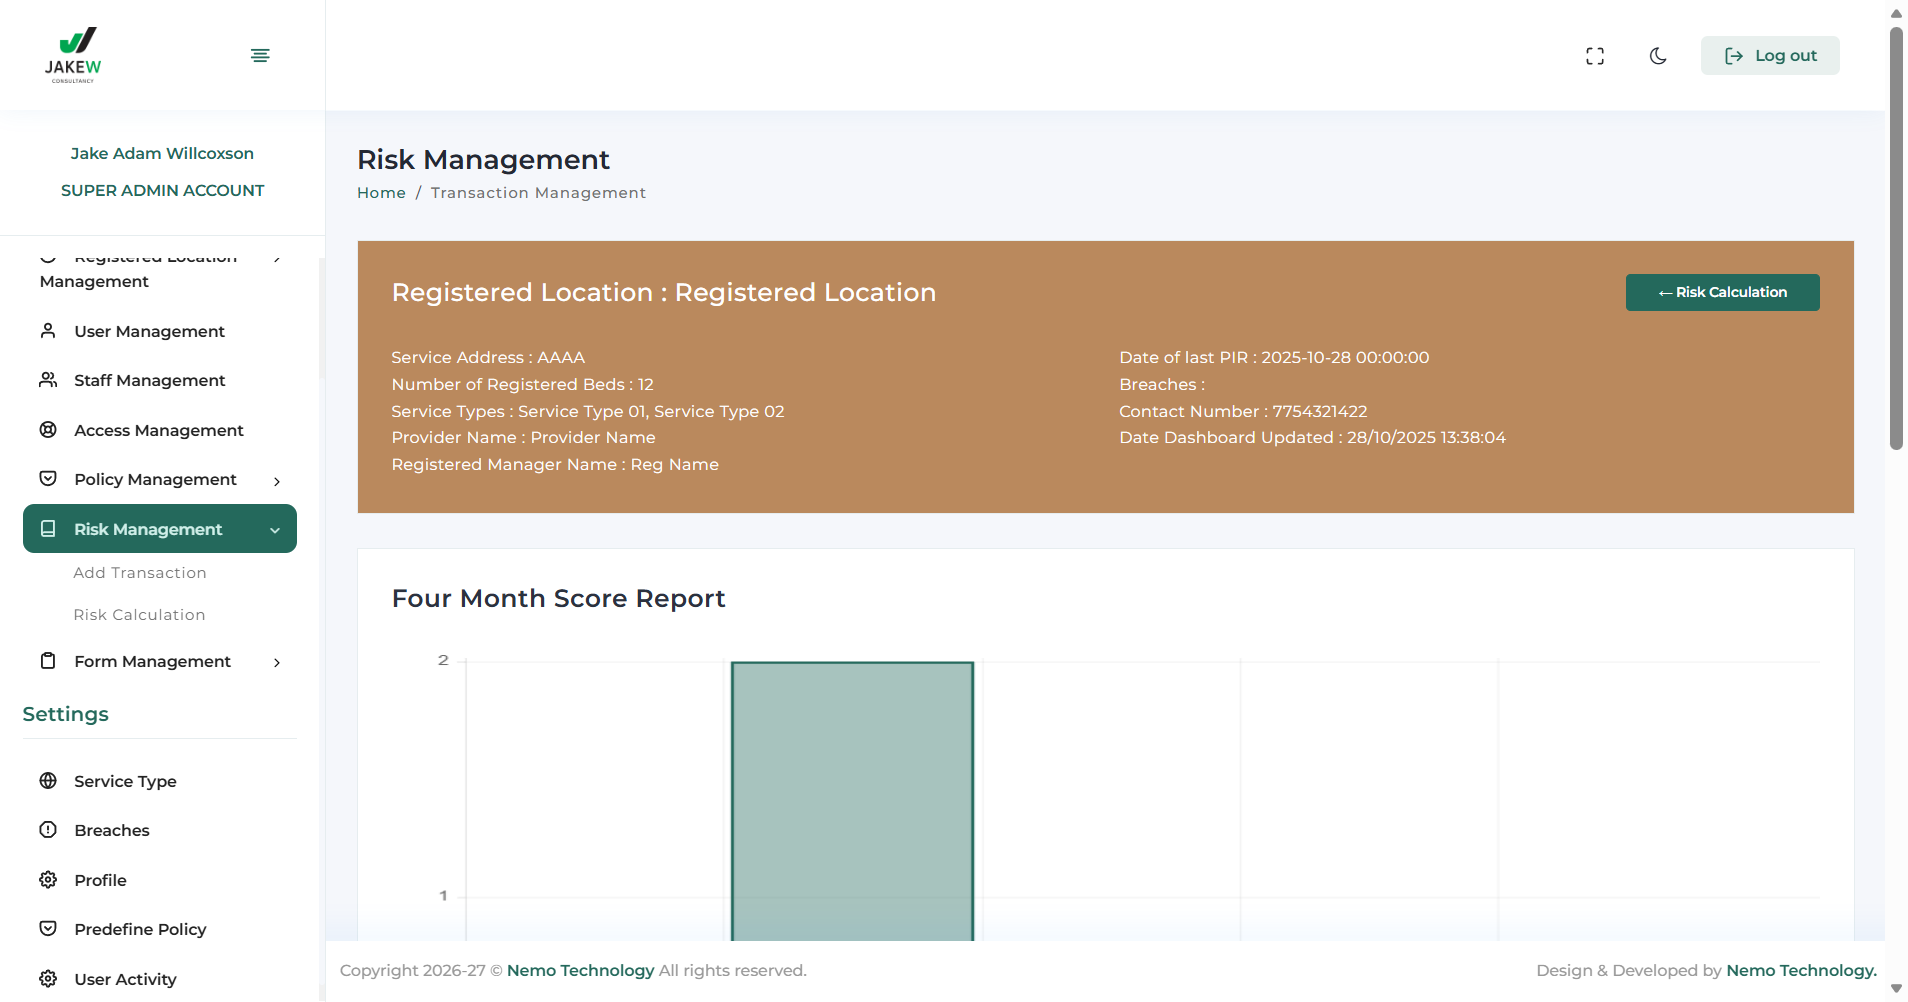
Task: Click the Access Management lifebuoy icon
Action: click(48, 430)
